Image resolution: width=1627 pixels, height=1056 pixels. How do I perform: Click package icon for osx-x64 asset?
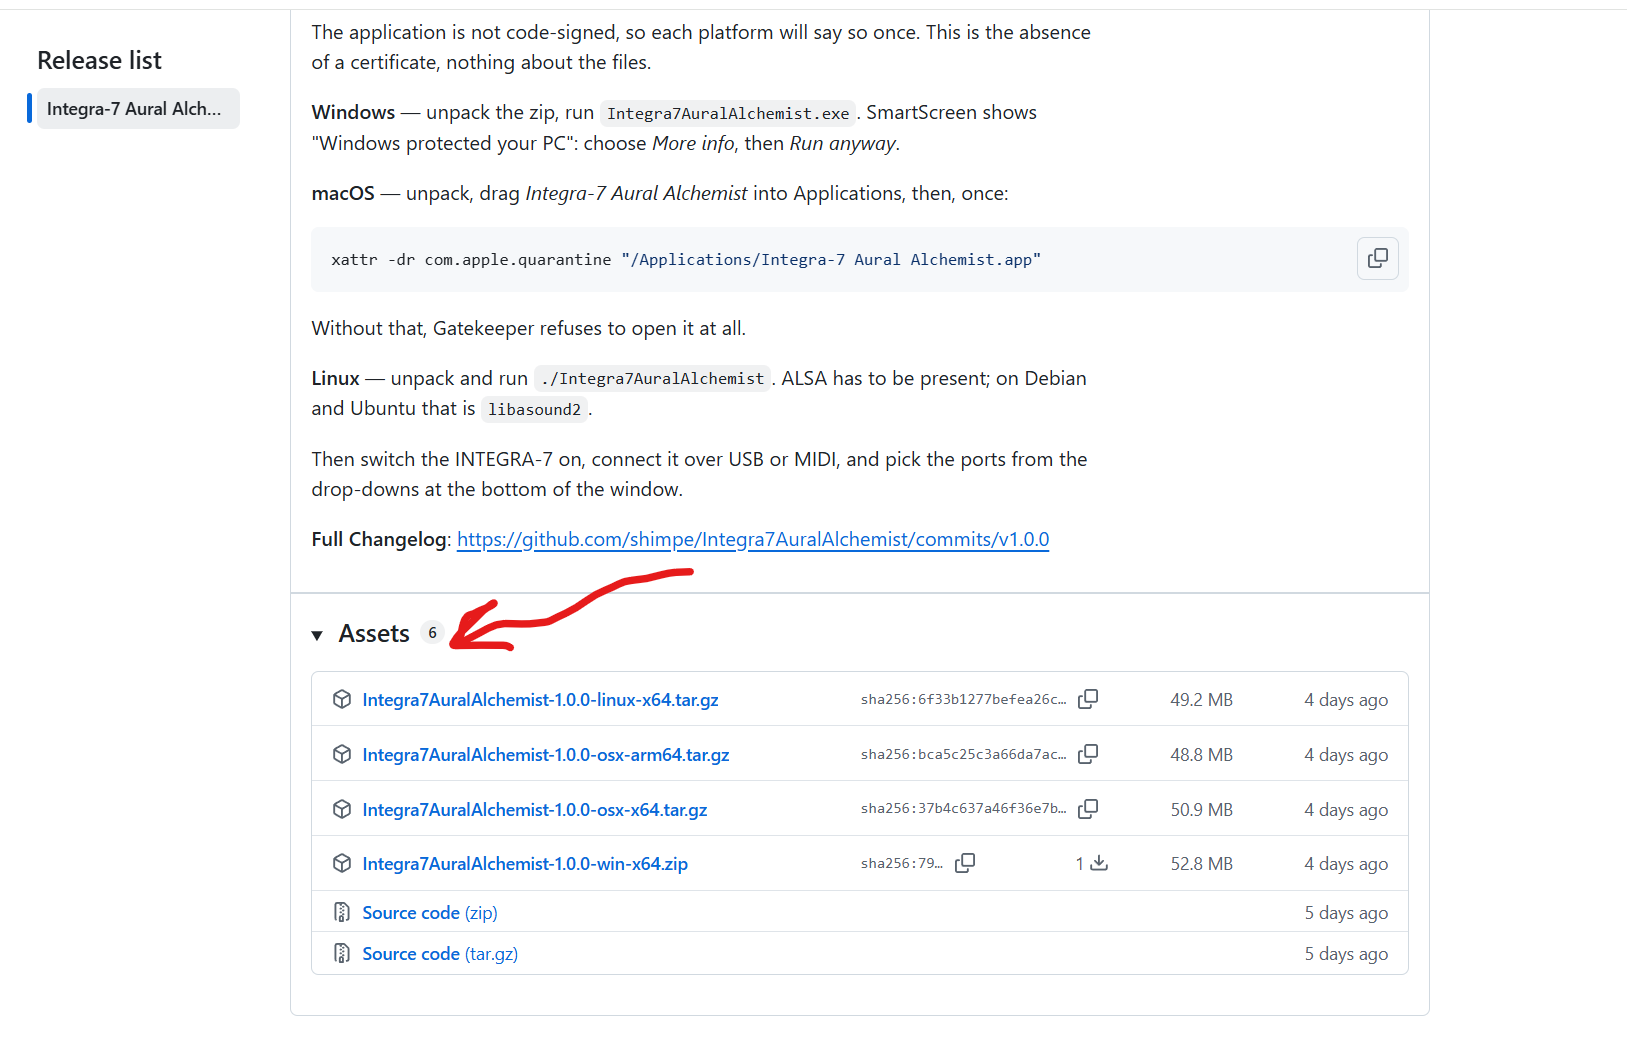[x=342, y=809]
